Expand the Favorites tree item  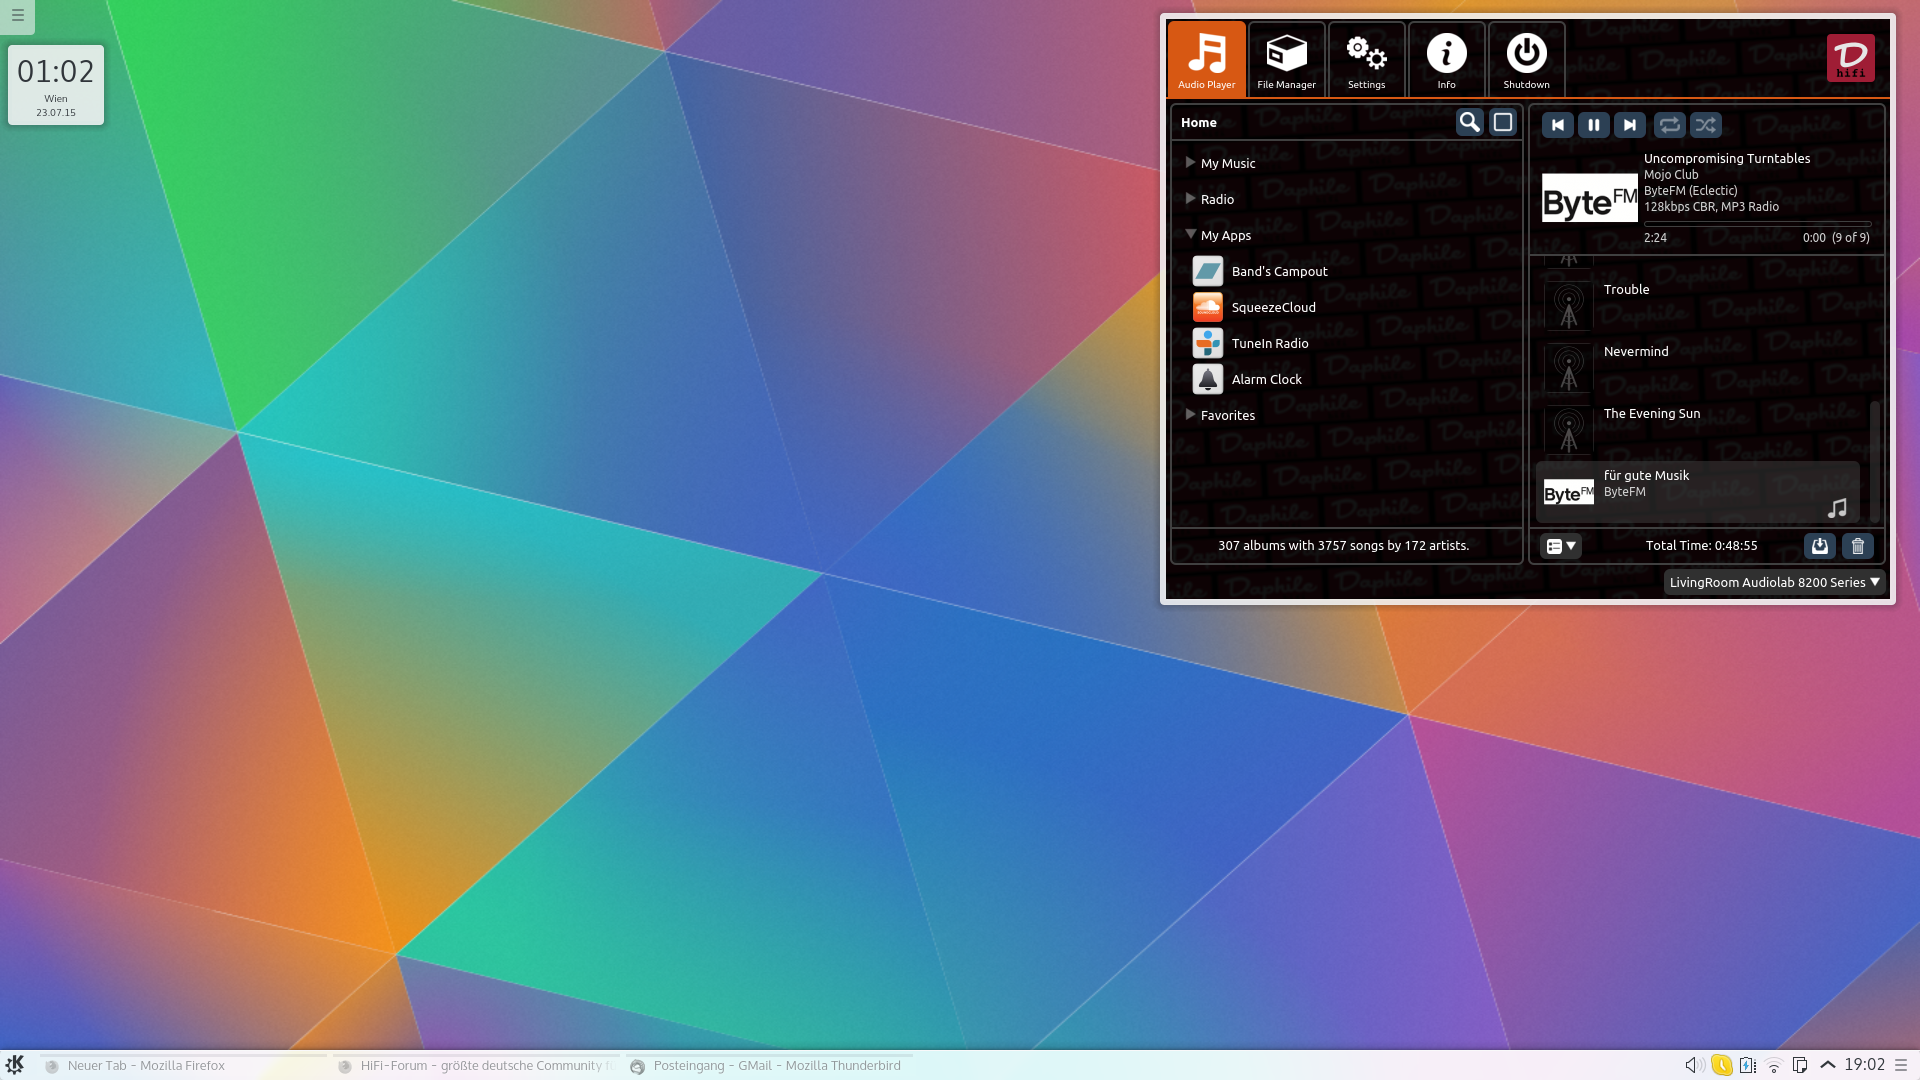tap(1191, 415)
